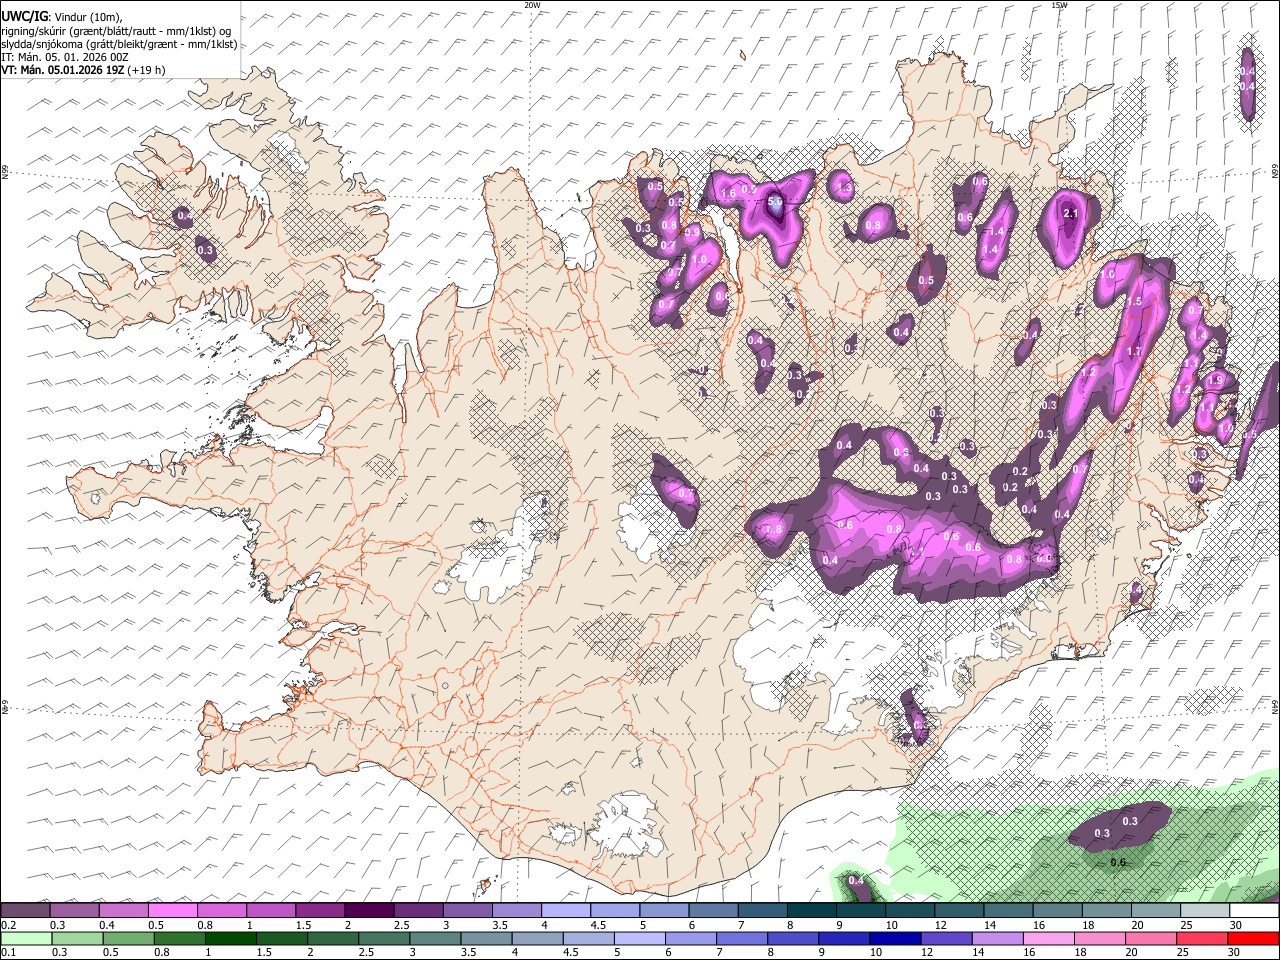
Task: Click the 'rigning/skúrir' description line
Action: click(x=116, y=31)
